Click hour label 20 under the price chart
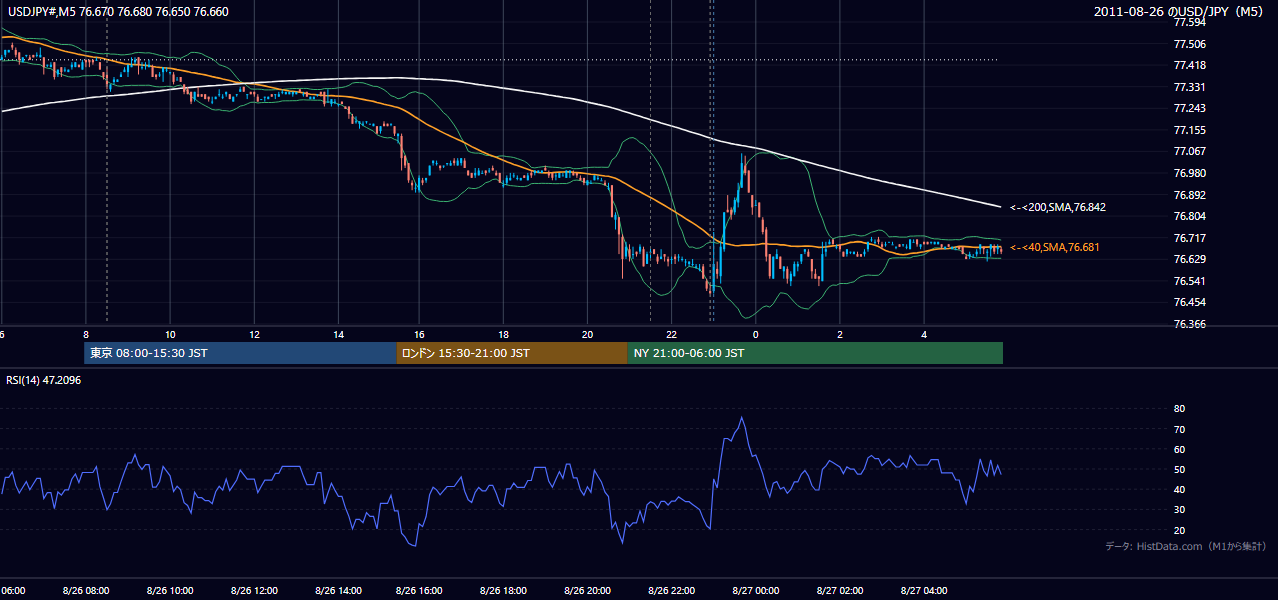 (588, 334)
